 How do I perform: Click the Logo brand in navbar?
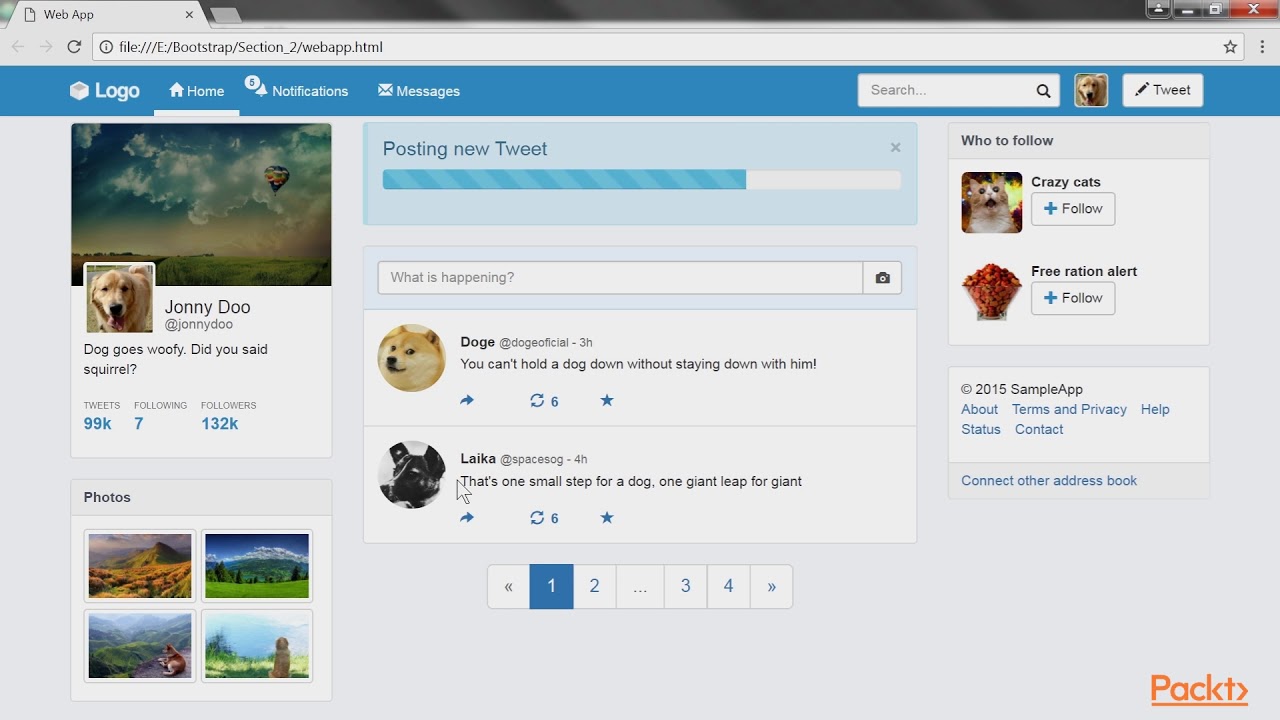(x=105, y=91)
